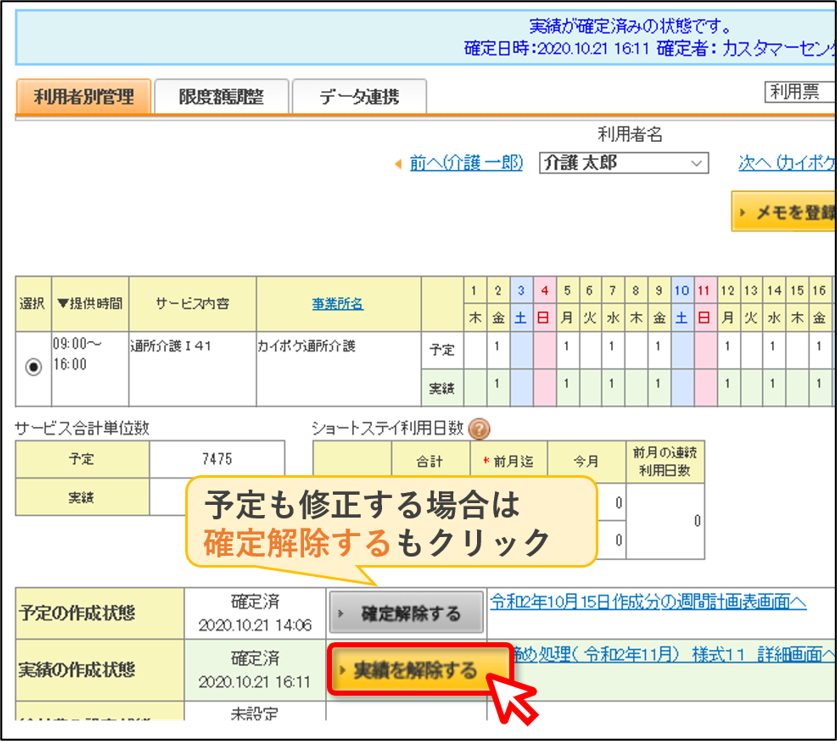
Task: Click the 予定 cell for day 5
Action: [x=567, y=350]
